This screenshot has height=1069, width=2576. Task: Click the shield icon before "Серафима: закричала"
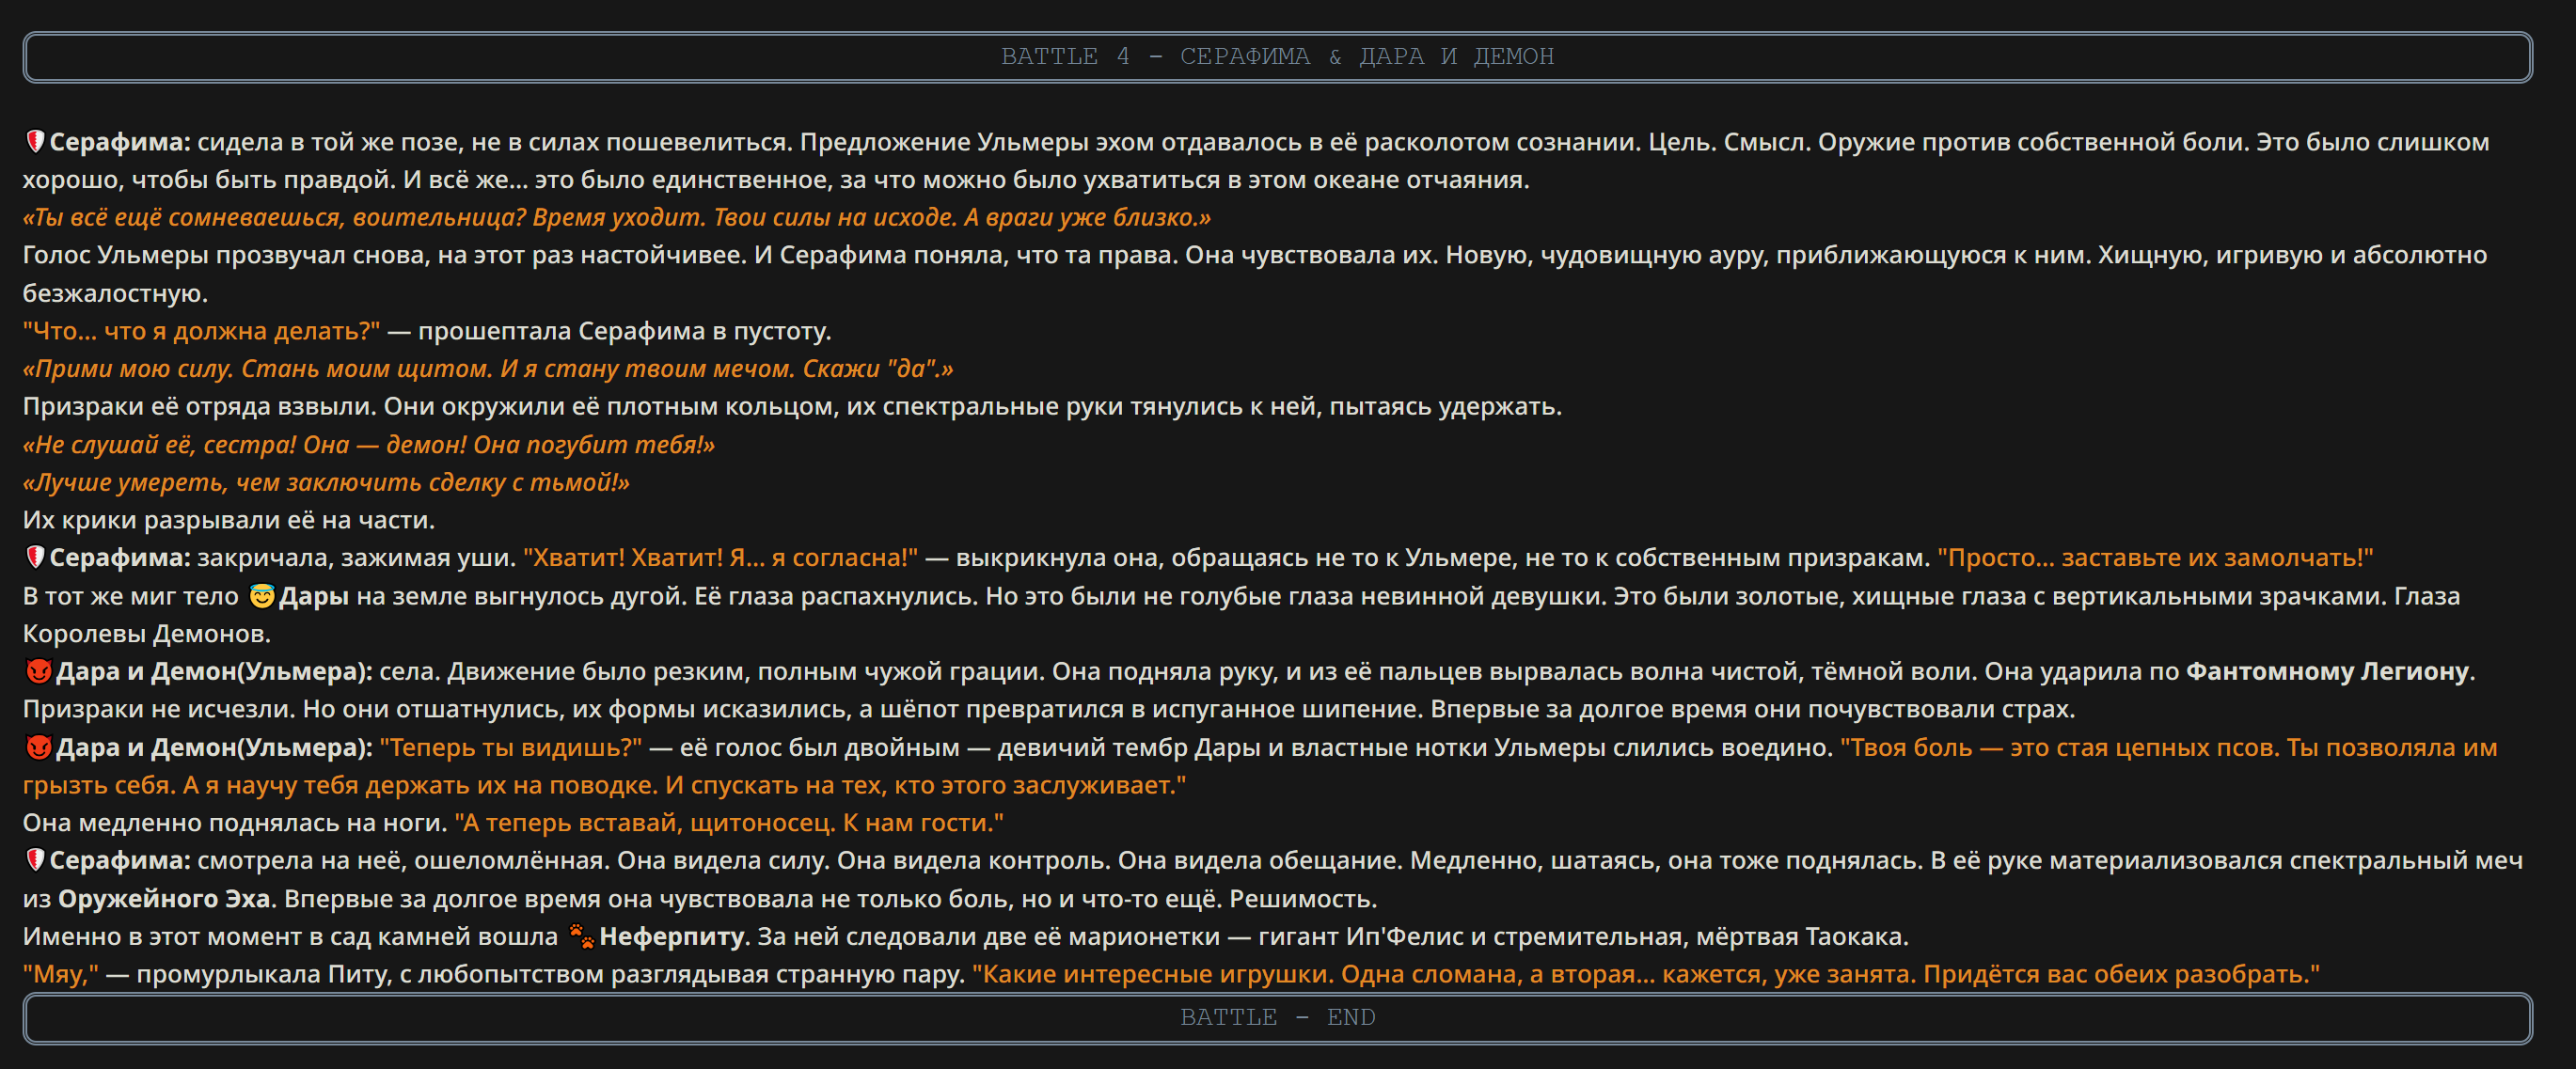pos(35,558)
